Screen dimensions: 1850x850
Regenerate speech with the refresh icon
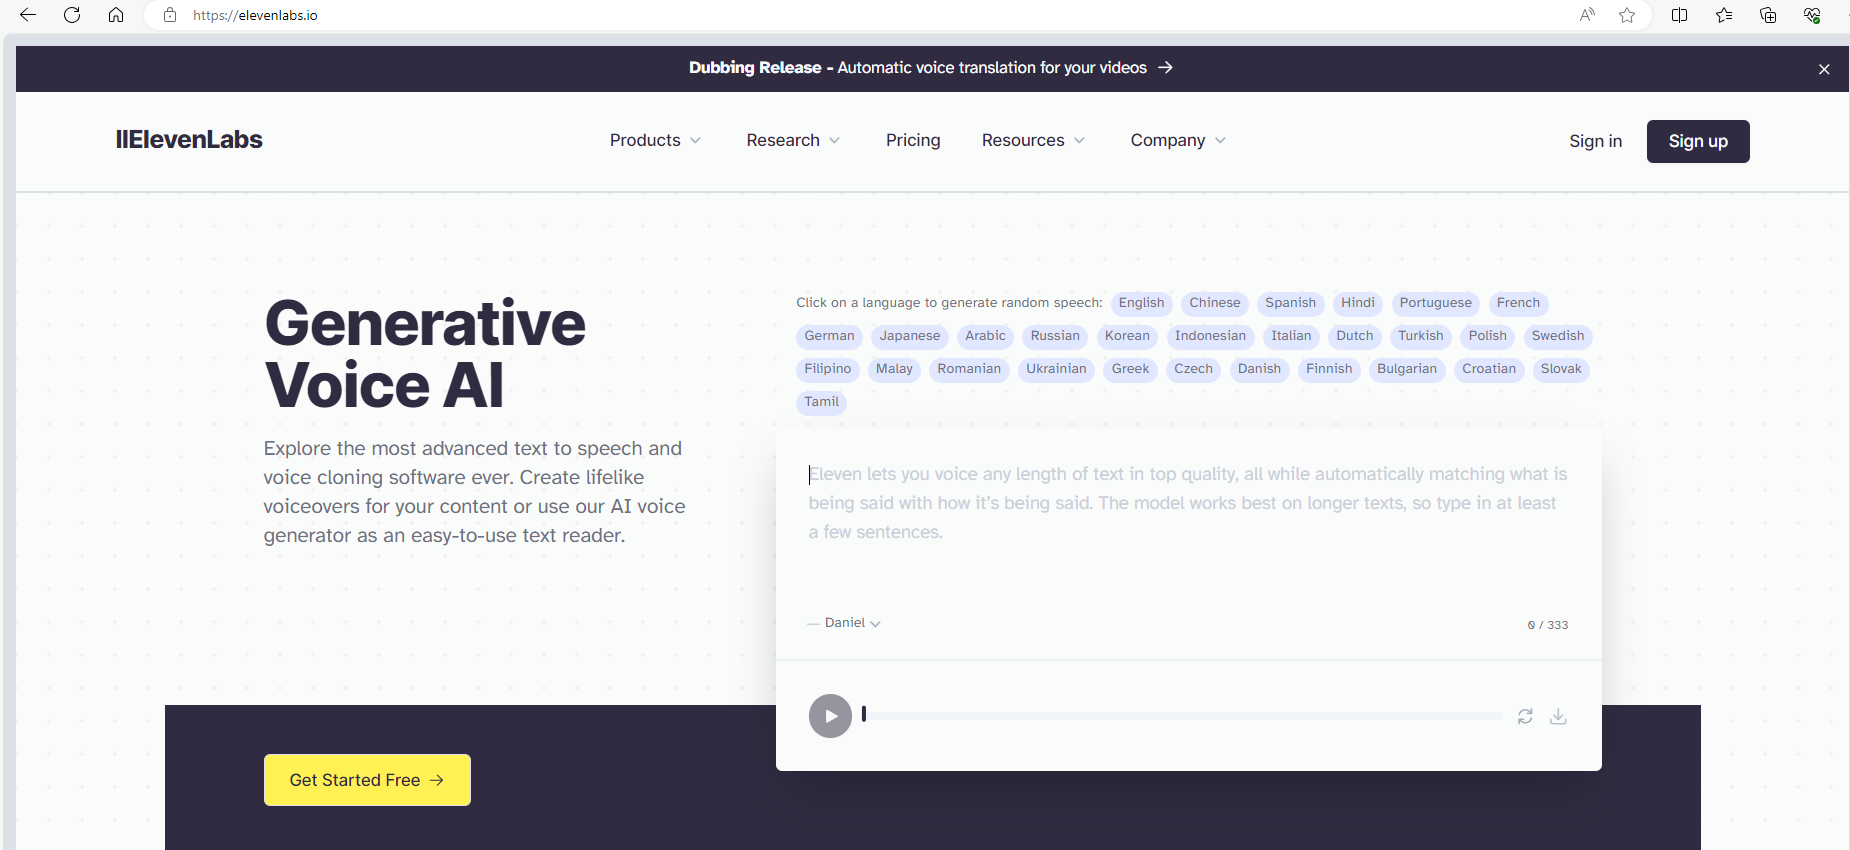pos(1525,716)
